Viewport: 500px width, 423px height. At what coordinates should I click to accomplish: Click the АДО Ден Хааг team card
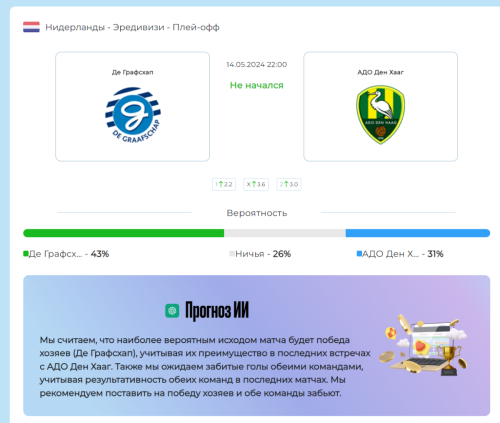[x=381, y=107]
